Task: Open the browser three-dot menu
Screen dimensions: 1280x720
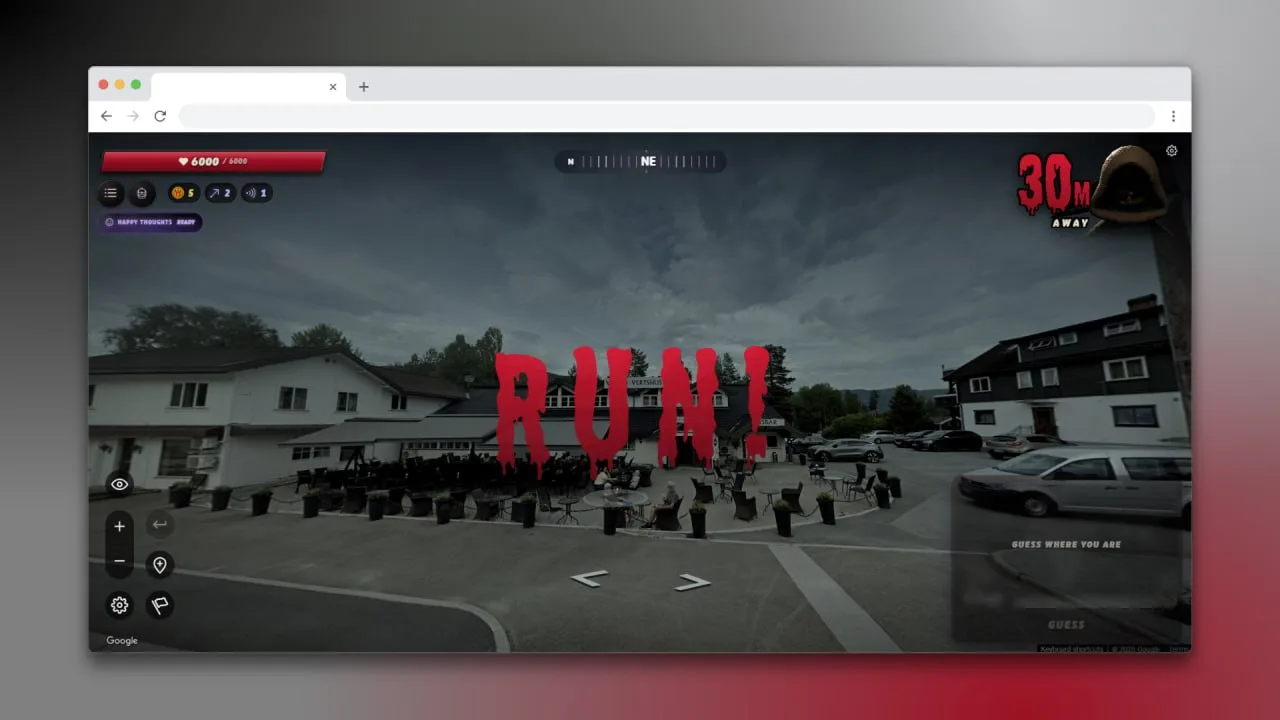Action: coord(1173,116)
